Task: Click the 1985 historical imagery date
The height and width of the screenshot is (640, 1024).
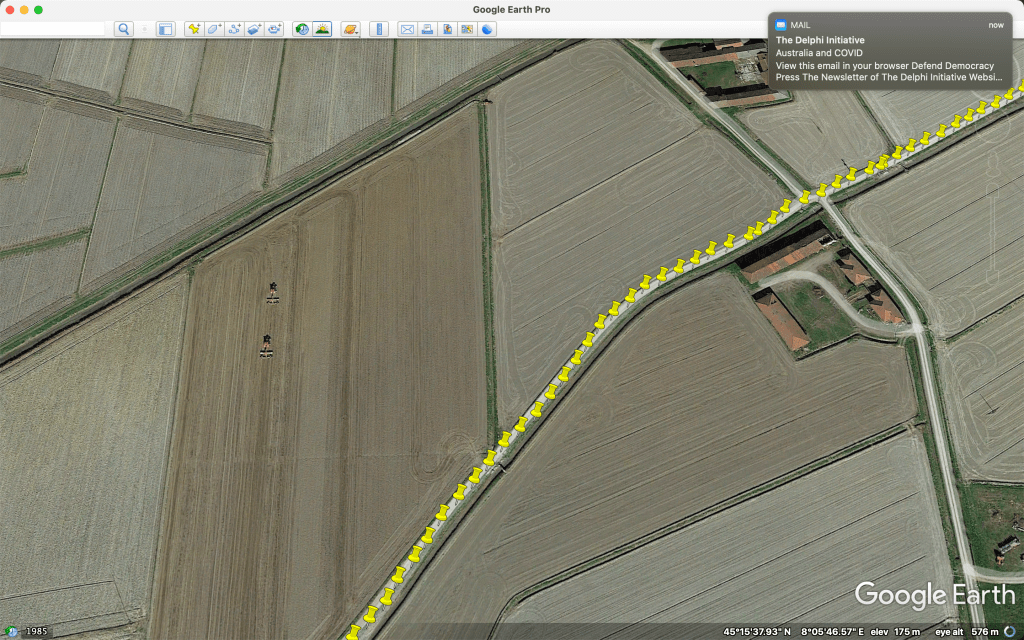Action: (x=36, y=631)
